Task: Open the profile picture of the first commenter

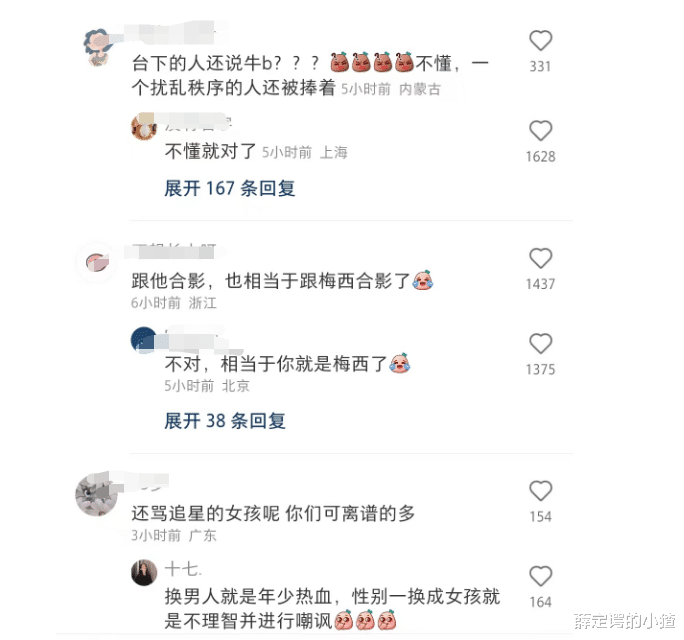Action: pos(97,47)
